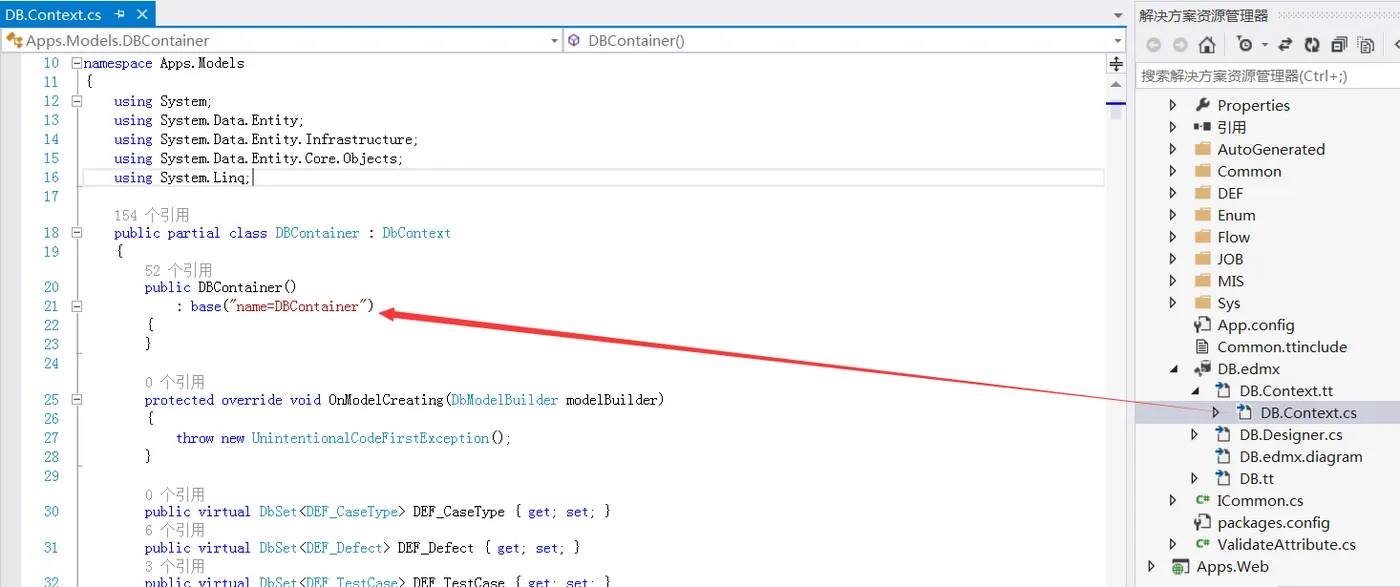The width and height of the screenshot is (1400, 587).
Task: Click inside the Solution Explorer search box
Action: (x=1268, y=75)
